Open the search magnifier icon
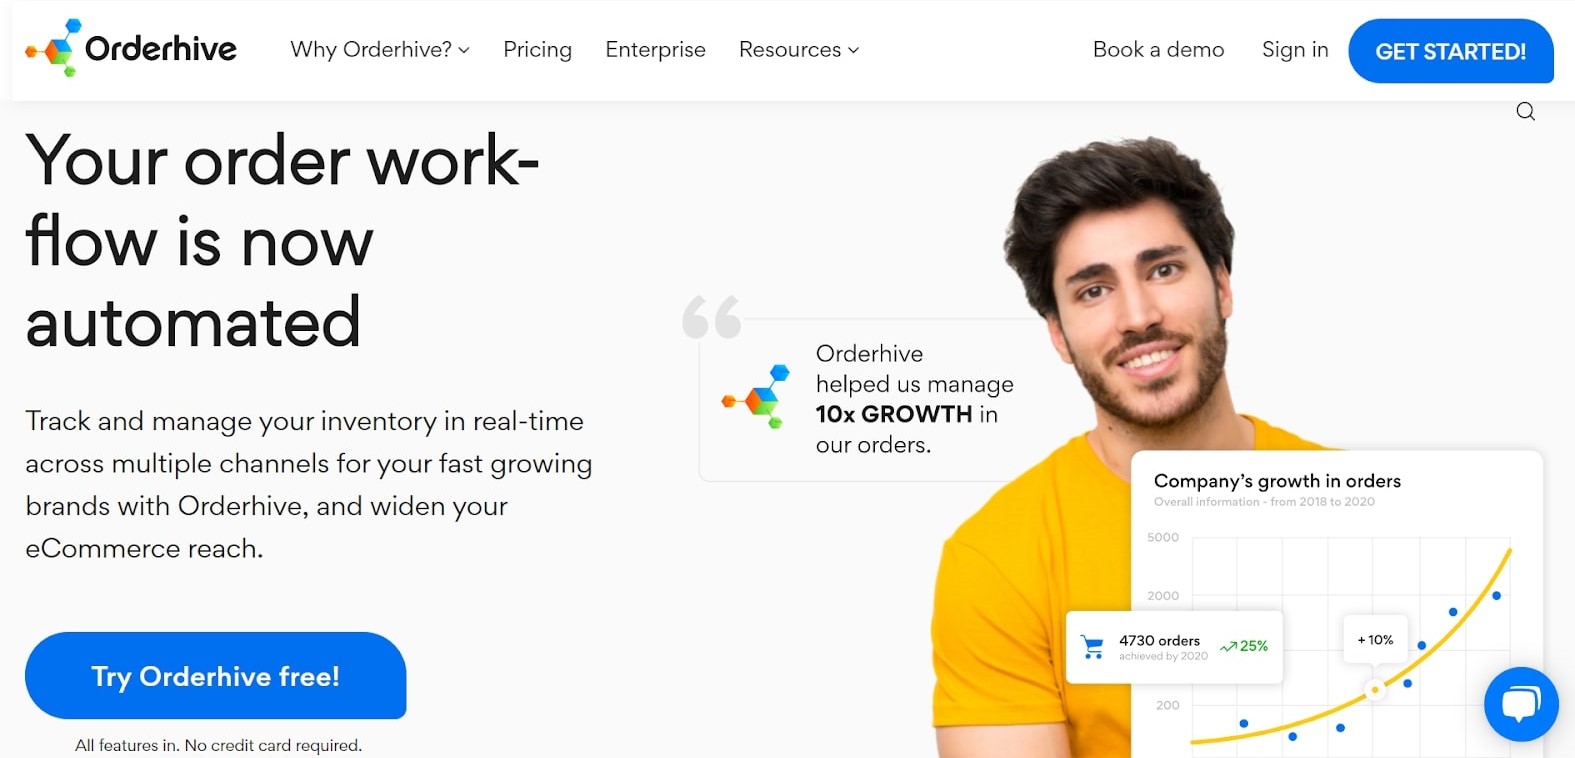The width and height of the screenshot is (1575, 758). [x=1525, y=111]
